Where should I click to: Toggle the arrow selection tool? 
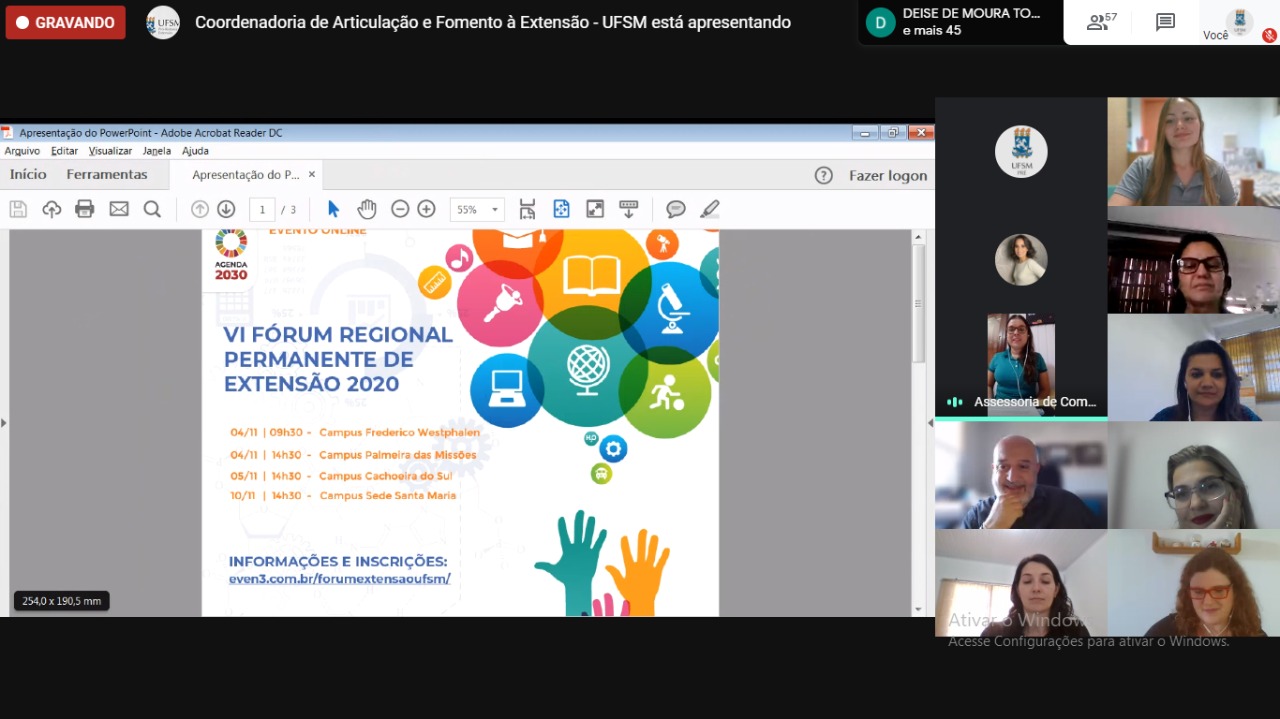point(334,209)
